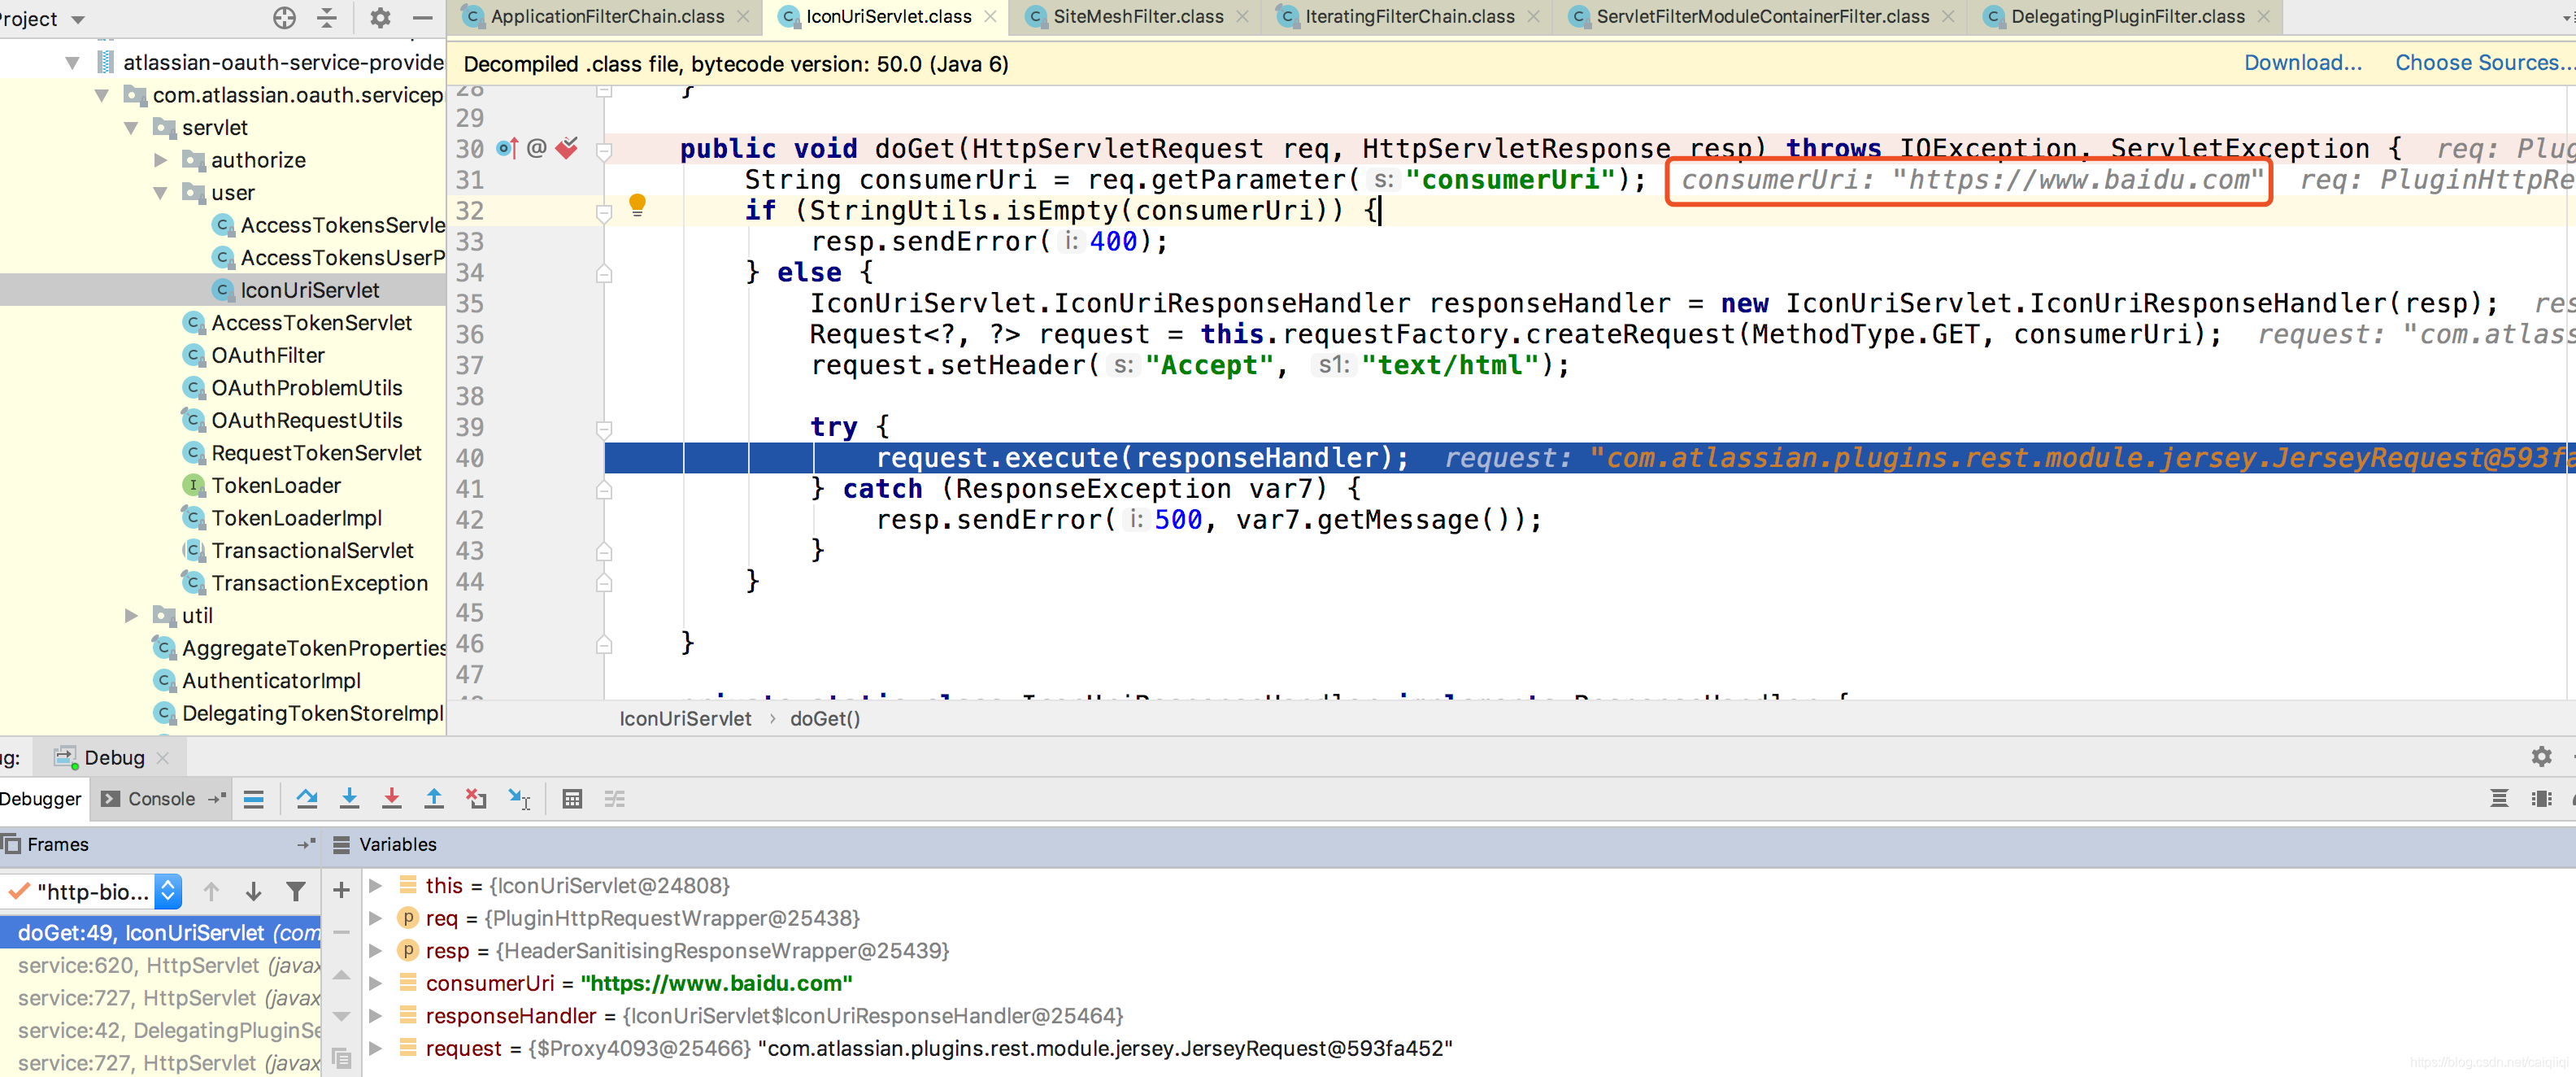The image size is (2576, 1077).
Task: Click the Step Over debugger icon
Action: [x=307, y=798]
